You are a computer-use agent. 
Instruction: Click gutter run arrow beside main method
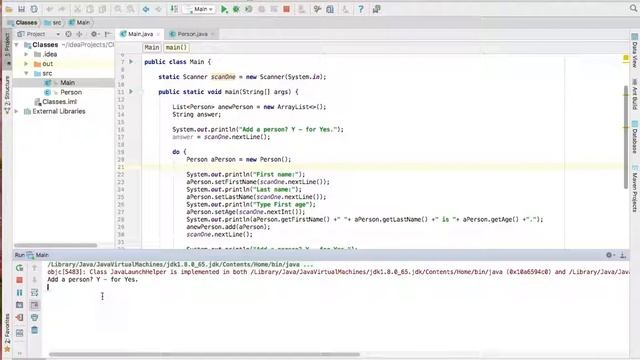point(131,92)
